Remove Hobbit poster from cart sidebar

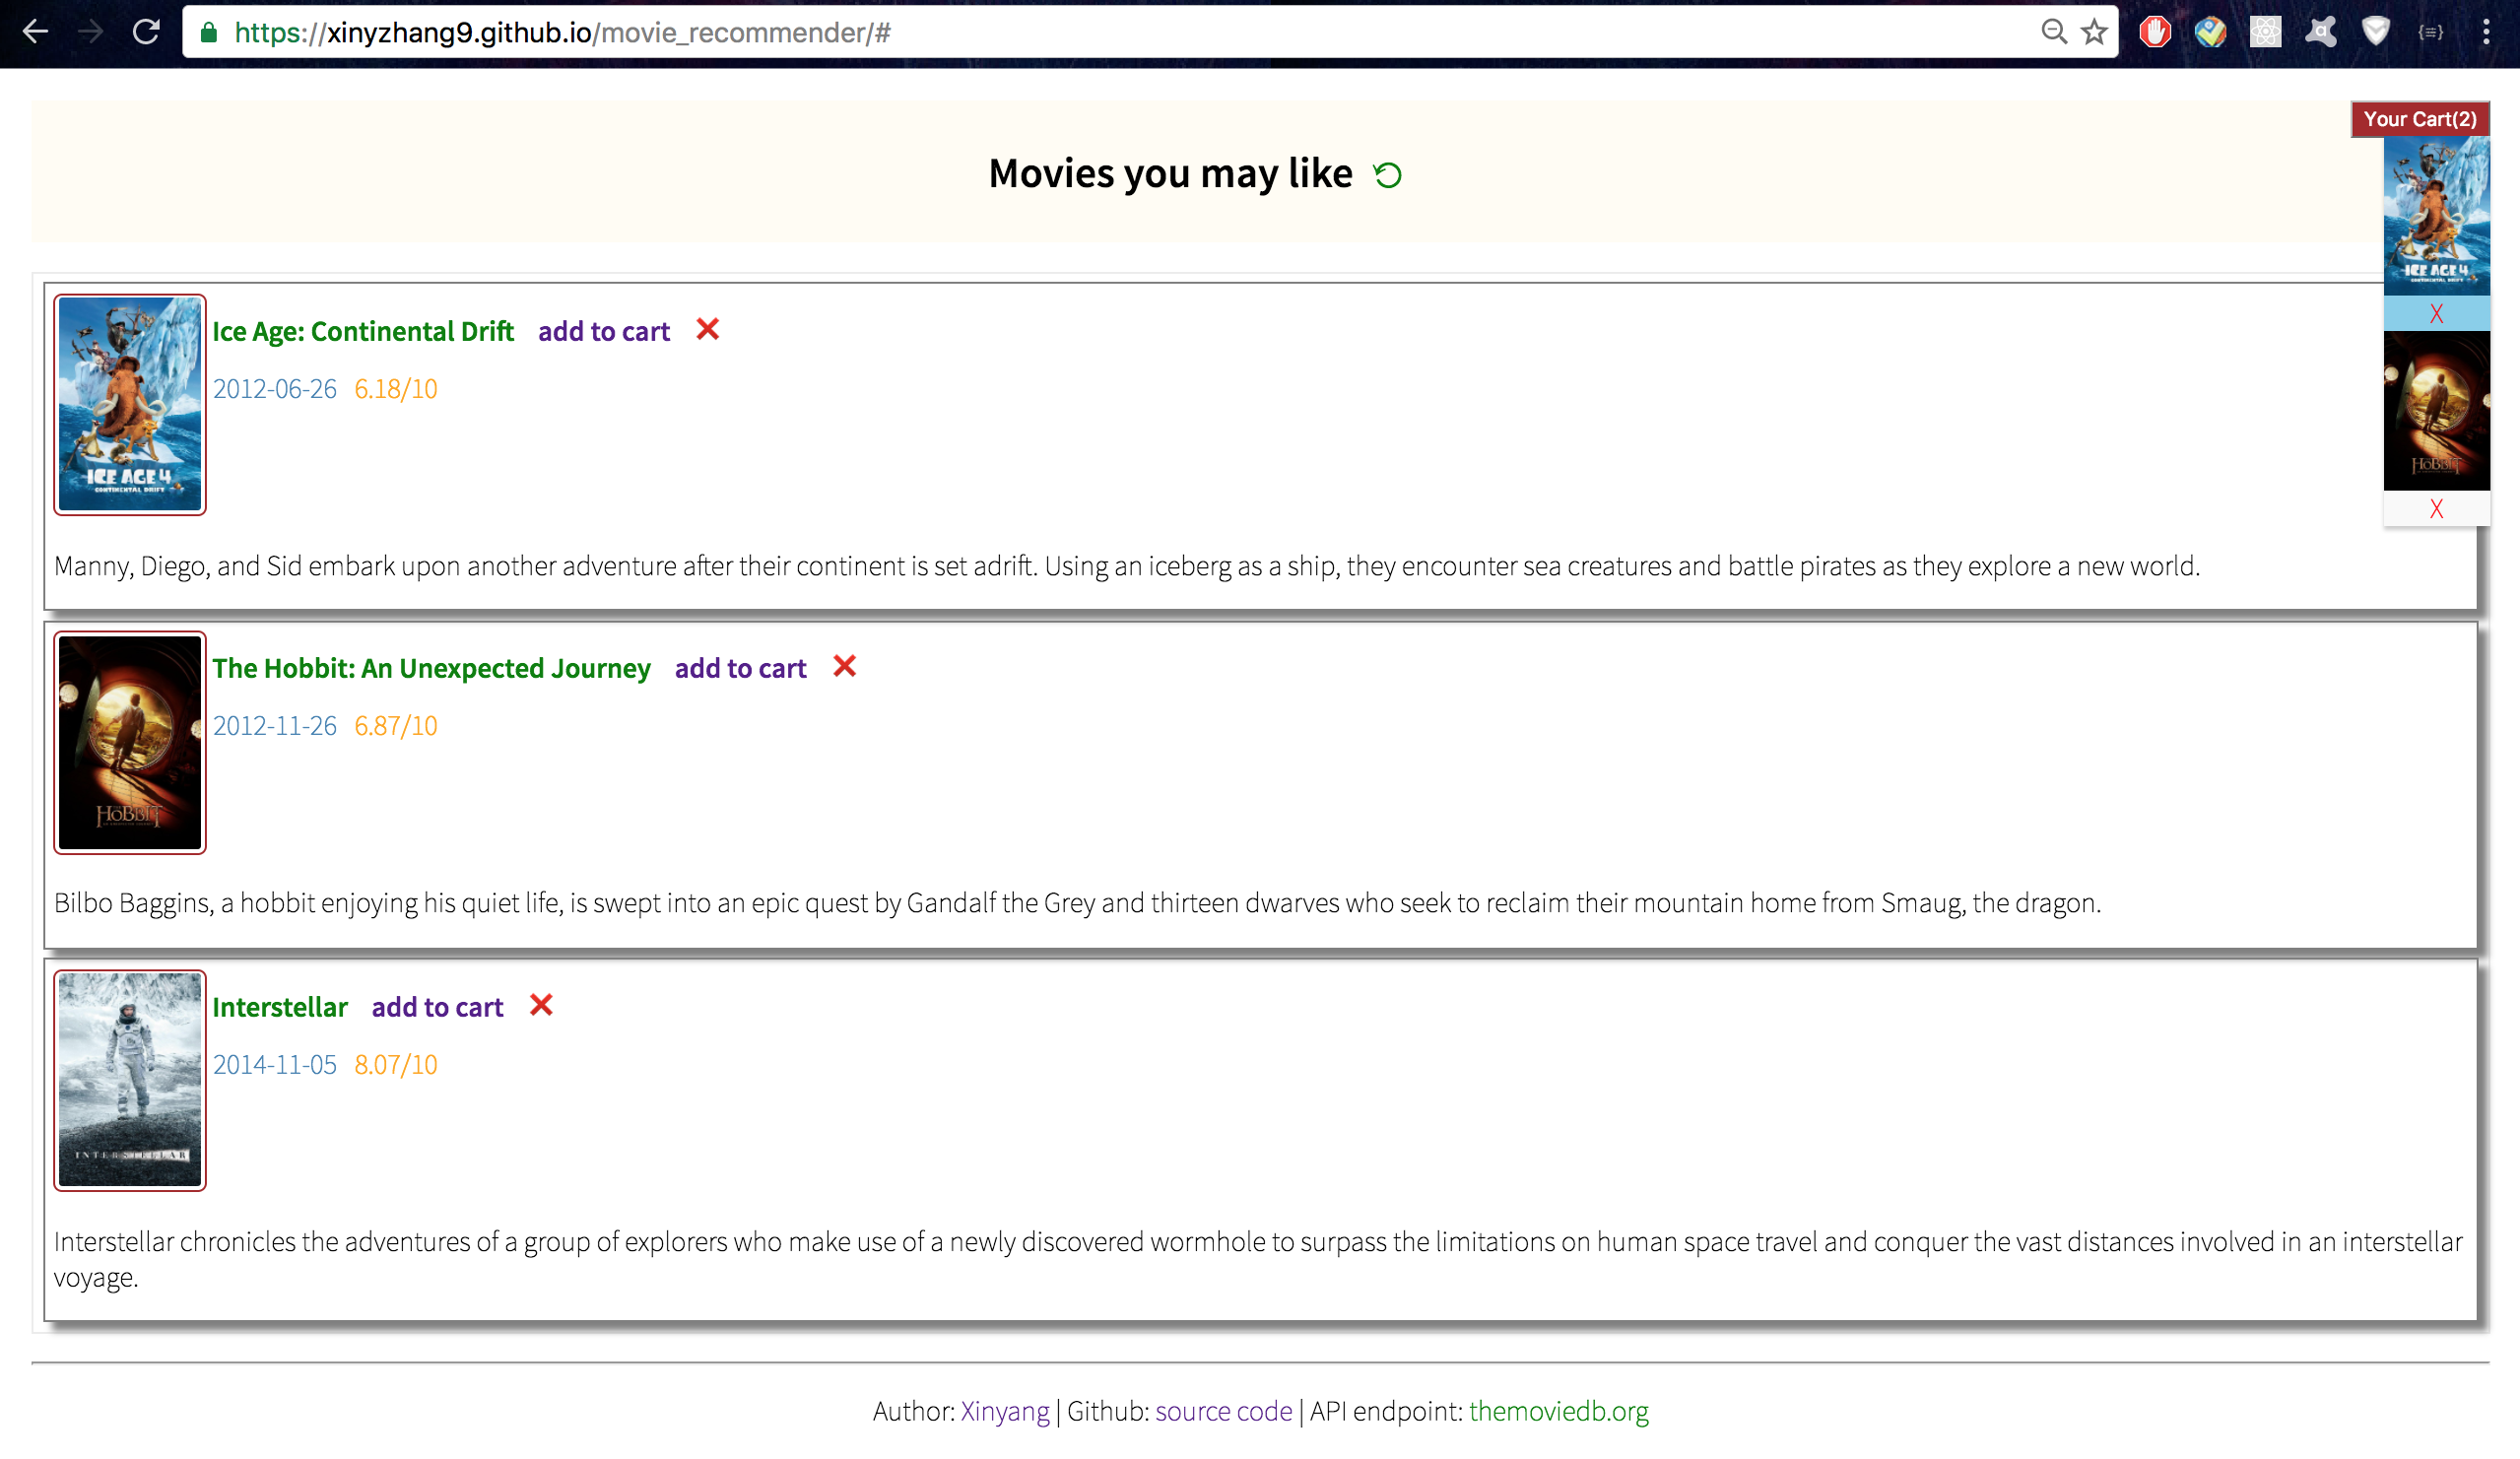pos(2435,508)
